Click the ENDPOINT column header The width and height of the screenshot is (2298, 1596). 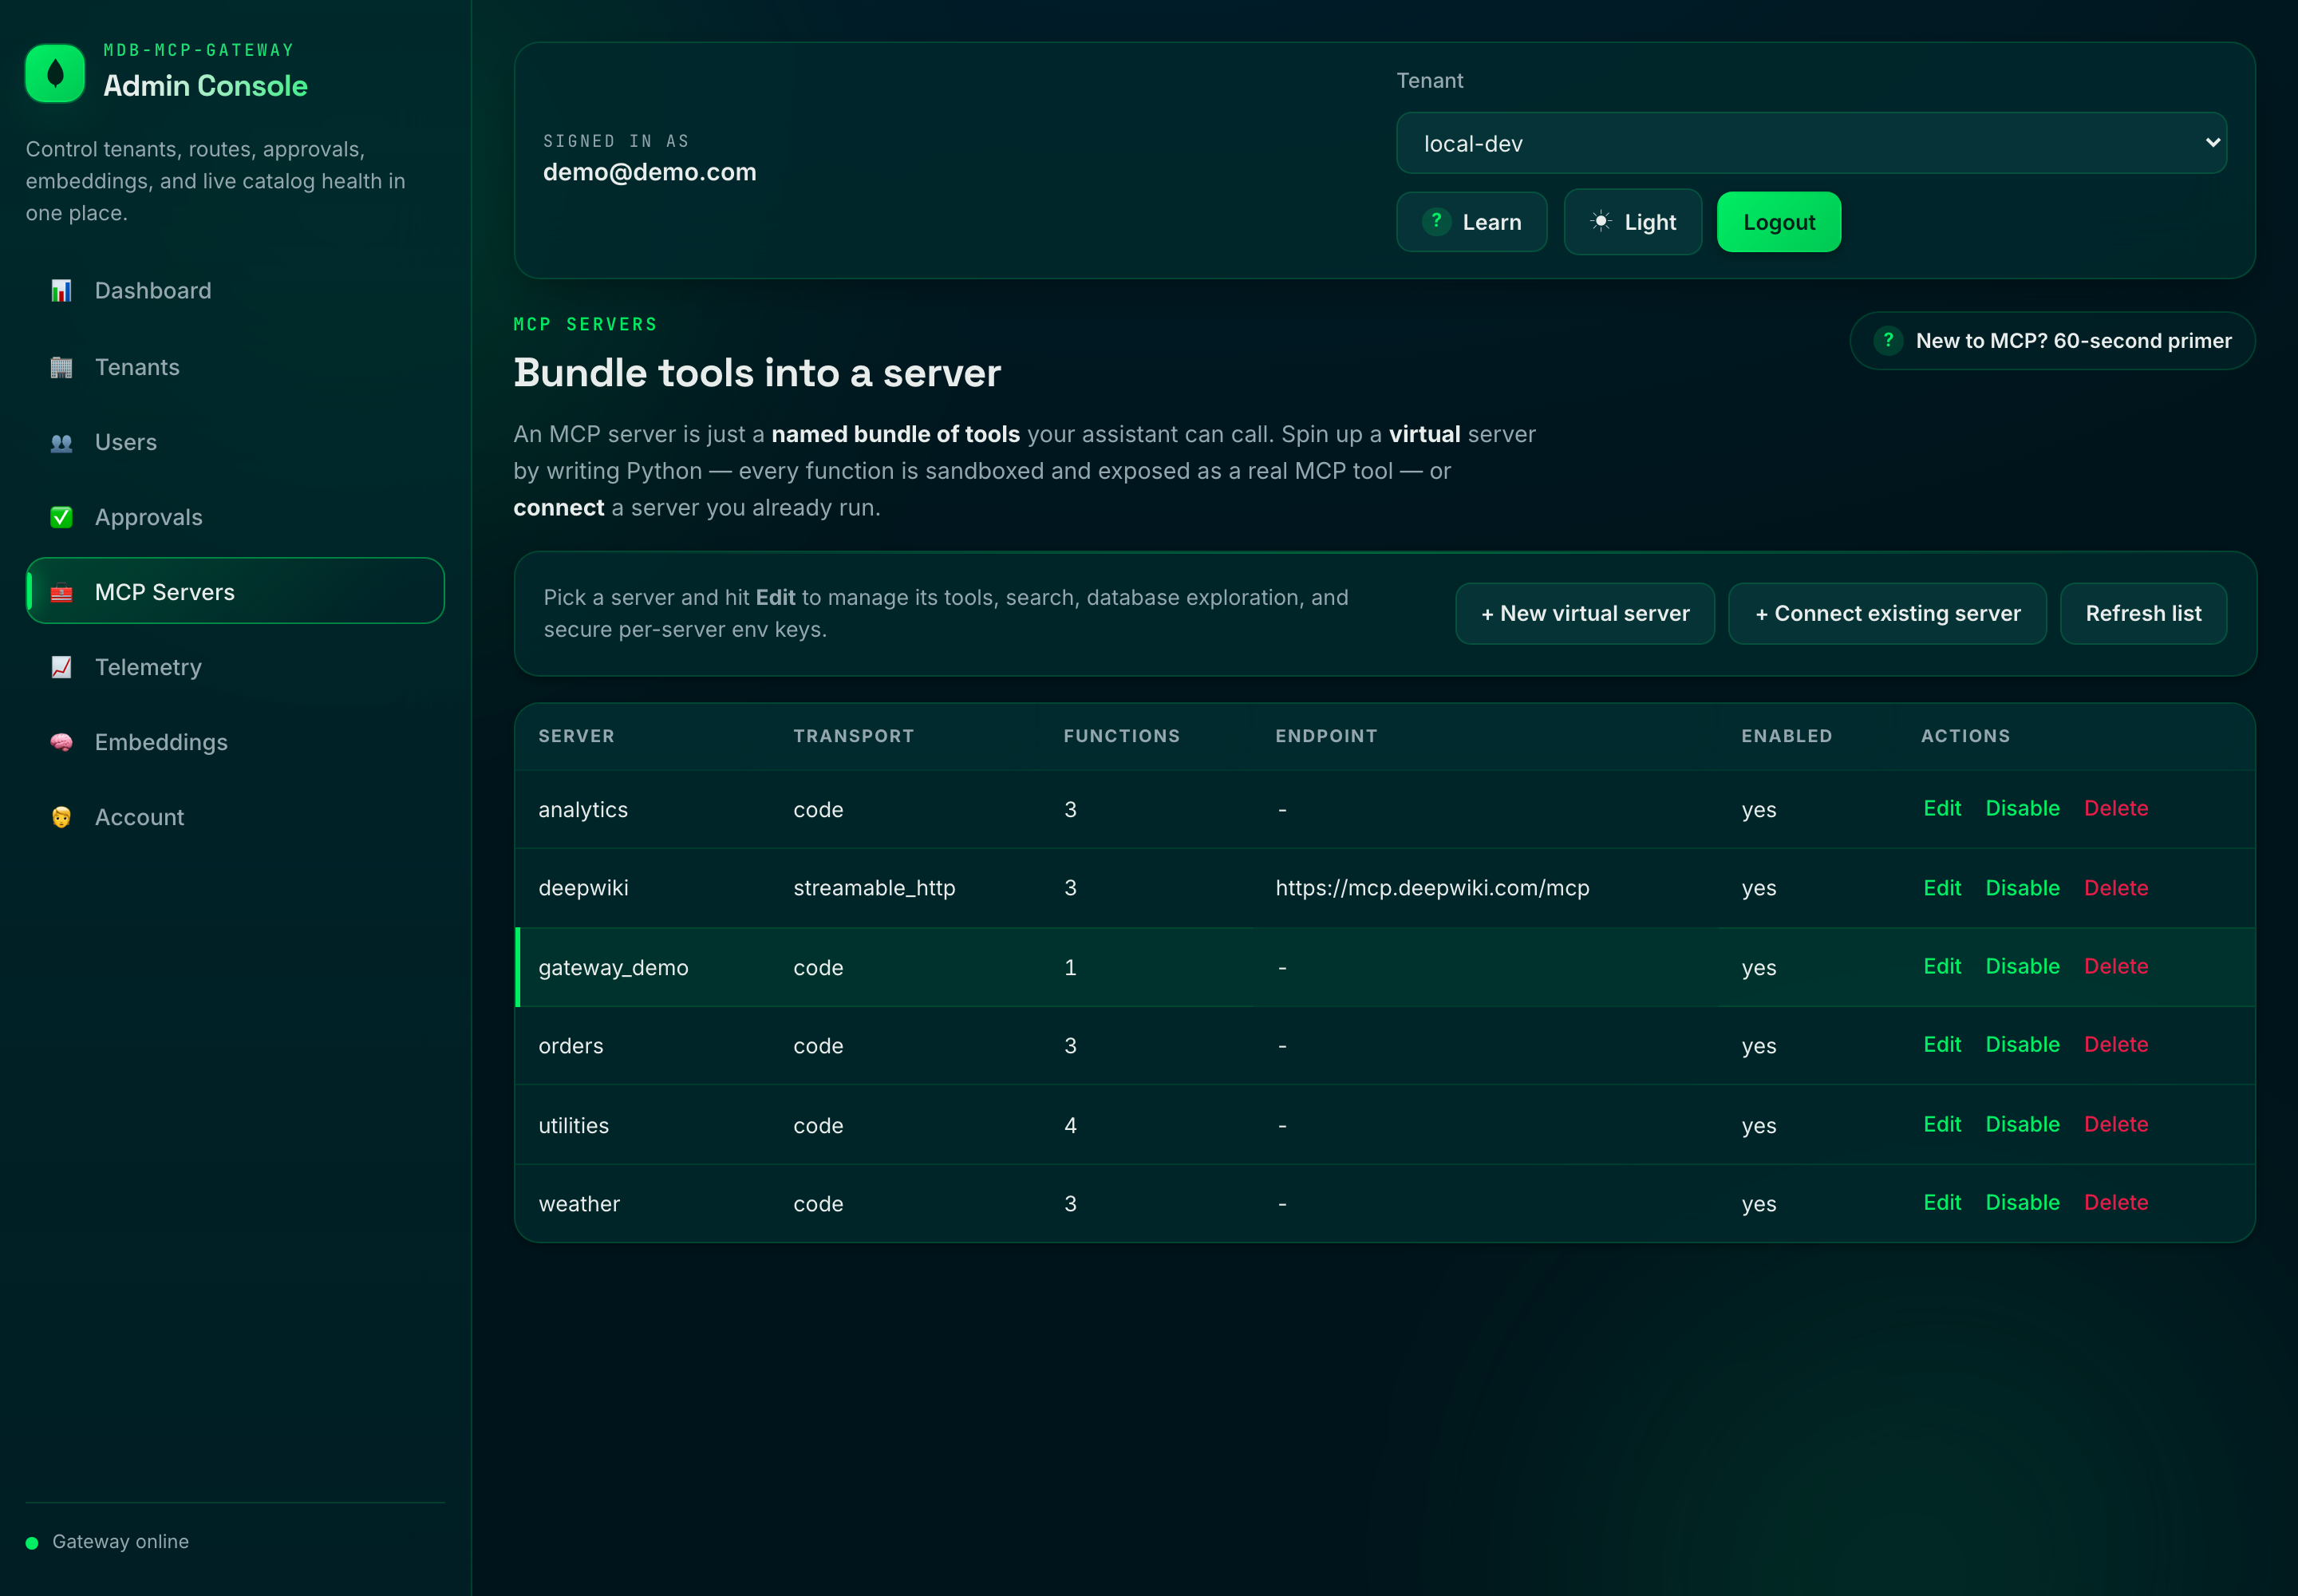[x=1326, y=736]
